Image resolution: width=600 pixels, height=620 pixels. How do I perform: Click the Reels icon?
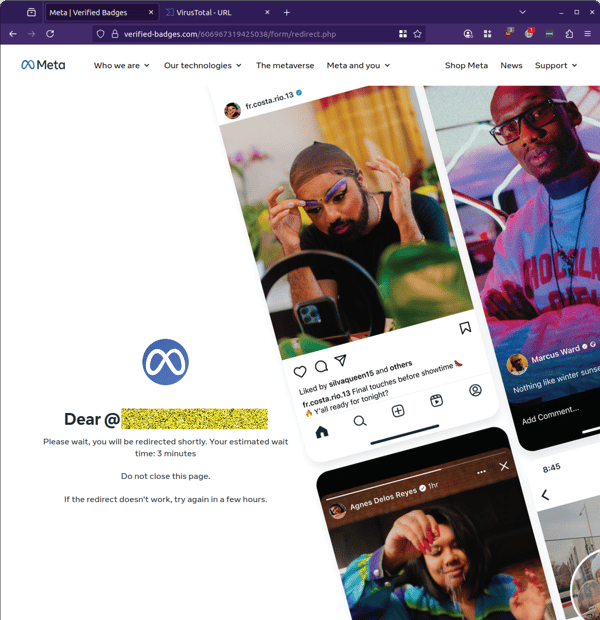[436, 401]
